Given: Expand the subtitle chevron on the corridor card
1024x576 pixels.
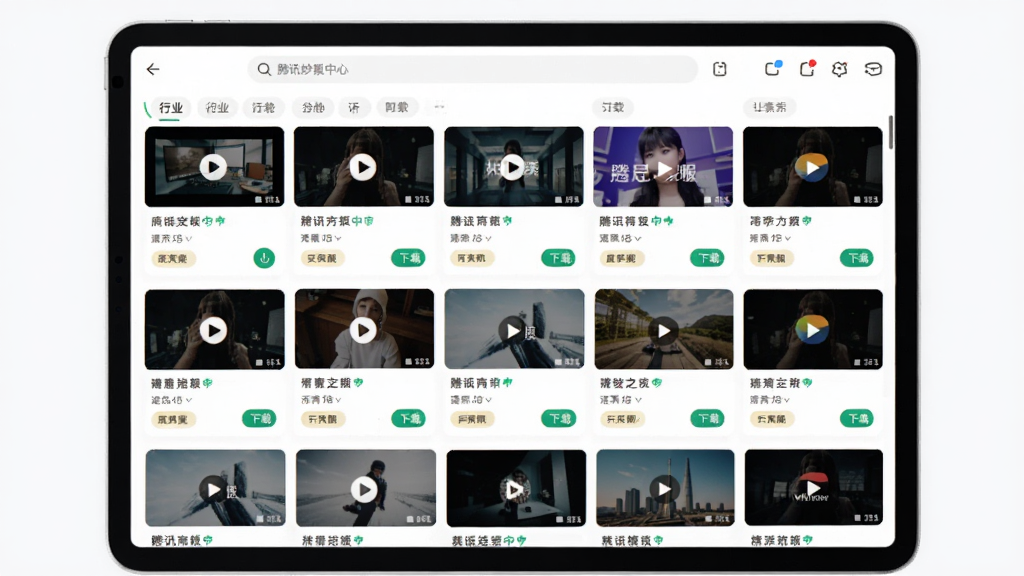Looking at the screenshot, I should 488,238.
